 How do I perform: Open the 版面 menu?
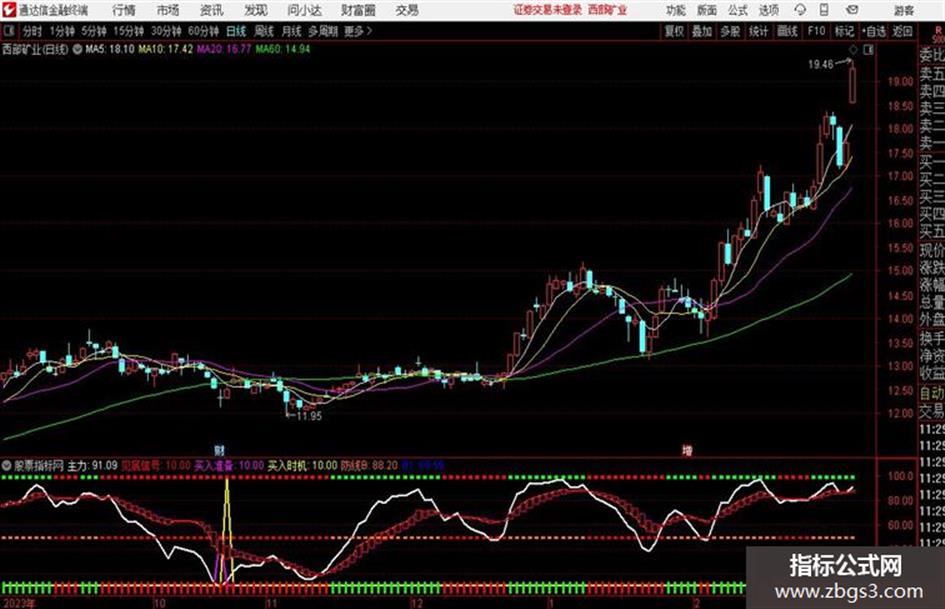(706, 10)
